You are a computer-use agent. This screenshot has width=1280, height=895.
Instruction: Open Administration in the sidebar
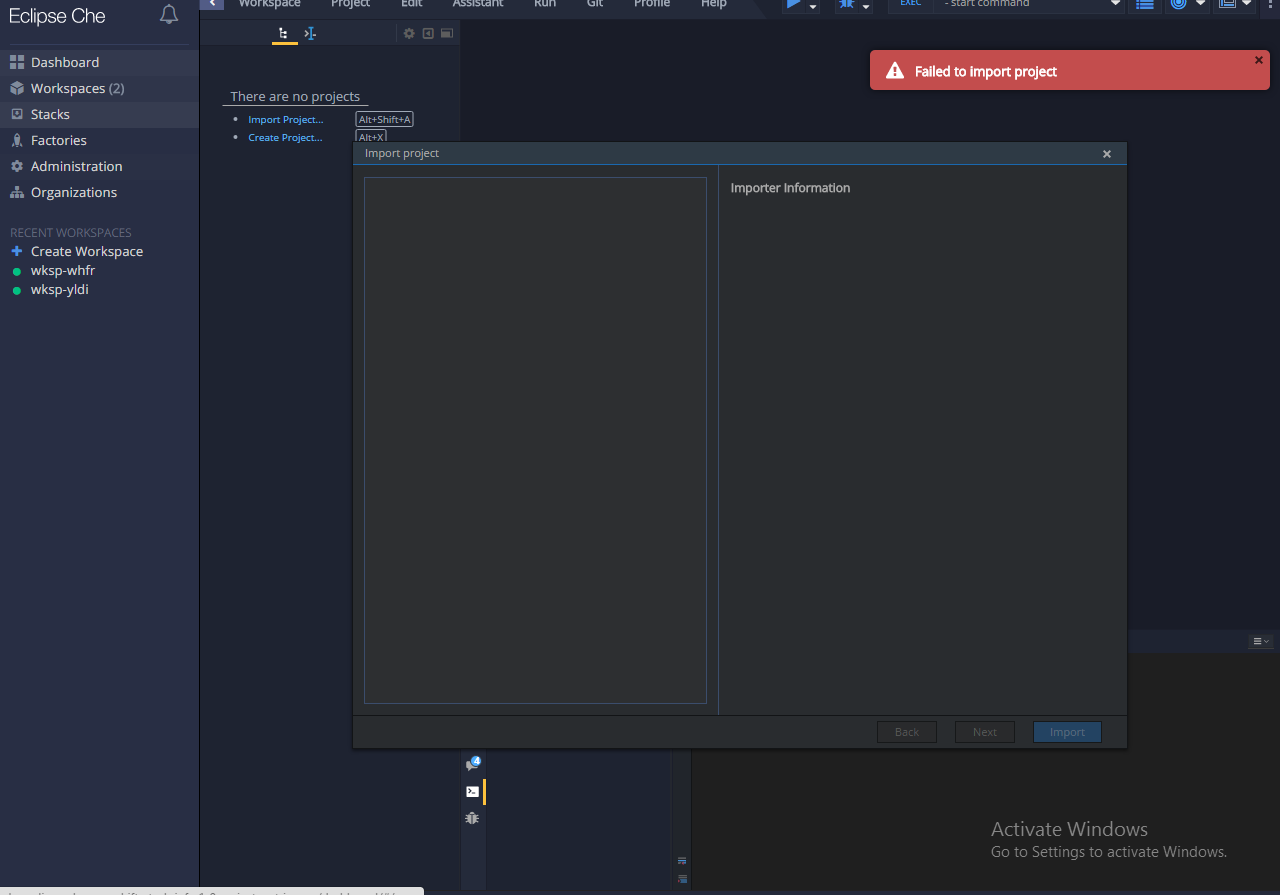(99, 166)
